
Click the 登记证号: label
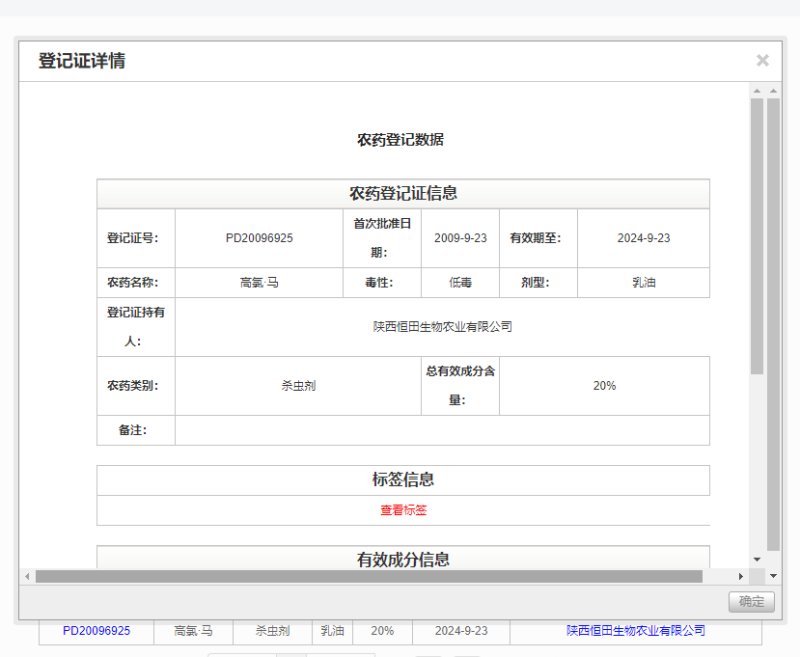coord(133,238)
